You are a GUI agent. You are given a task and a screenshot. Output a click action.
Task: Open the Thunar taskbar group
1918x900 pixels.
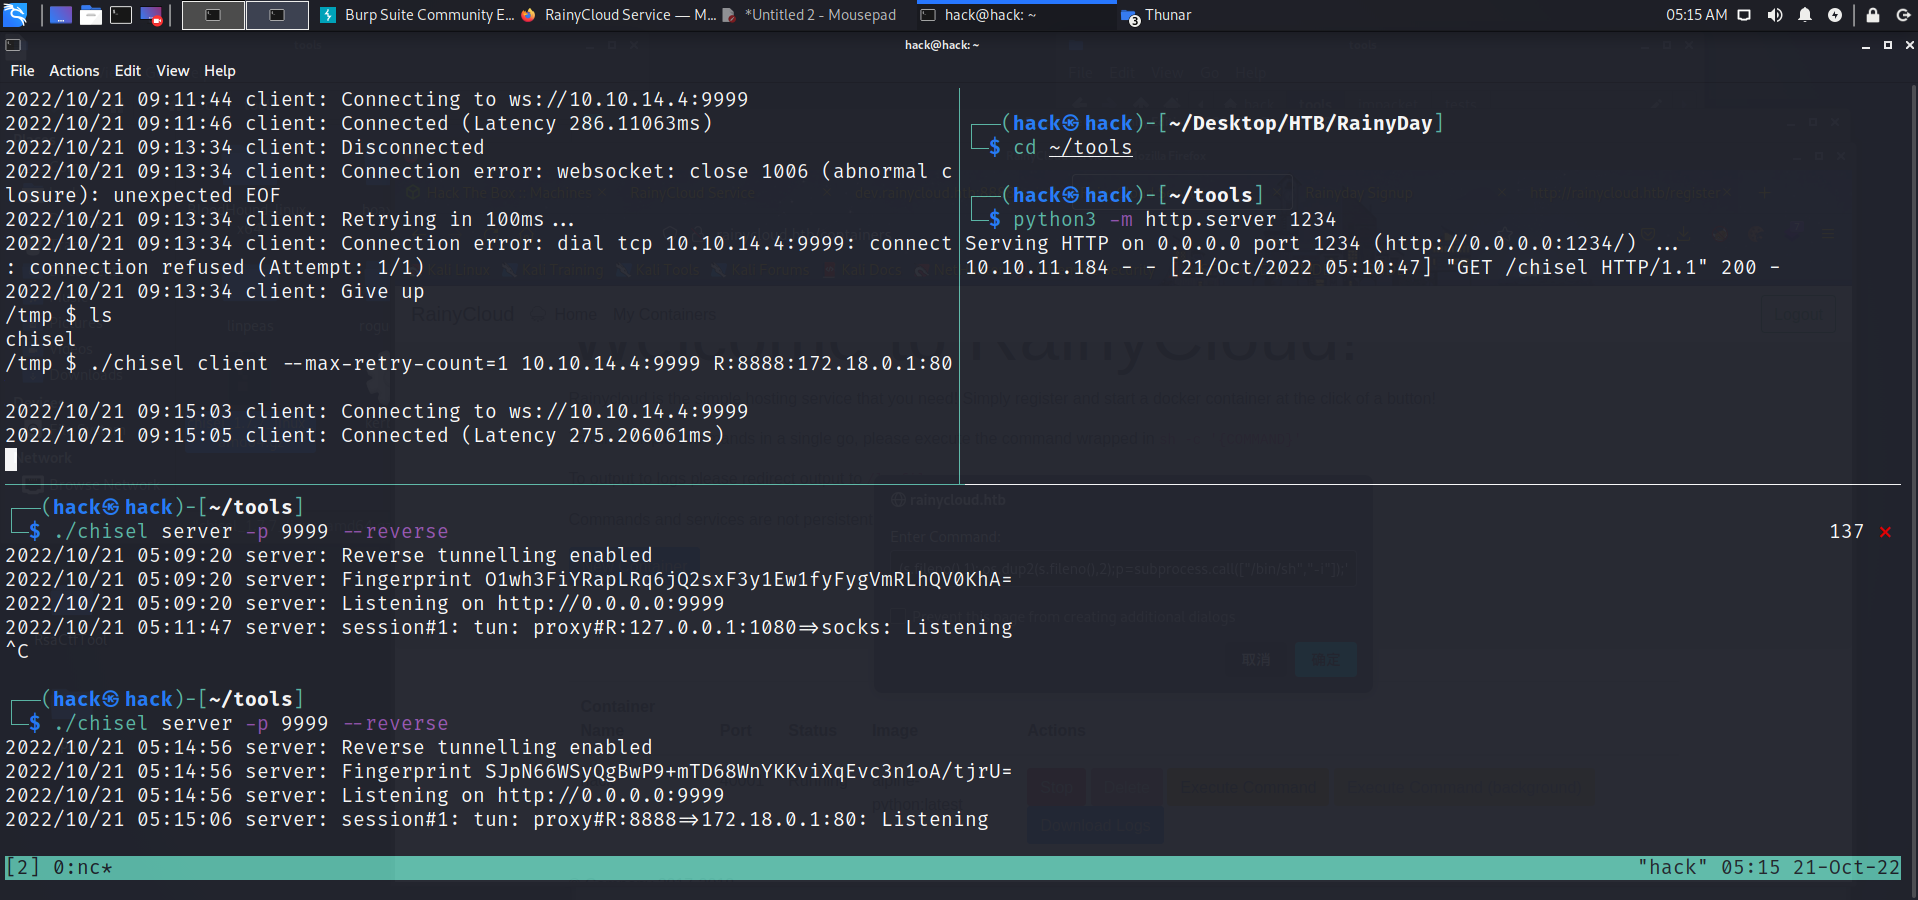1157,15
